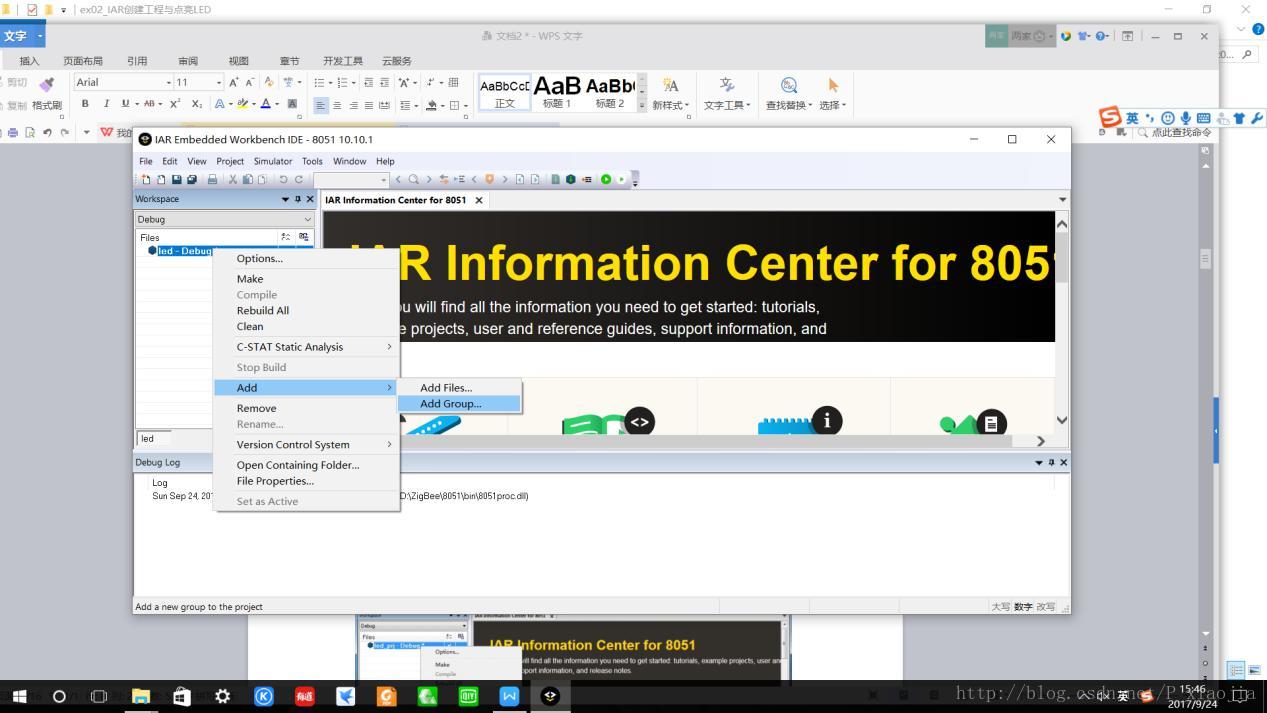
Task: Click the Windows Start button
Action: (19, 696)
